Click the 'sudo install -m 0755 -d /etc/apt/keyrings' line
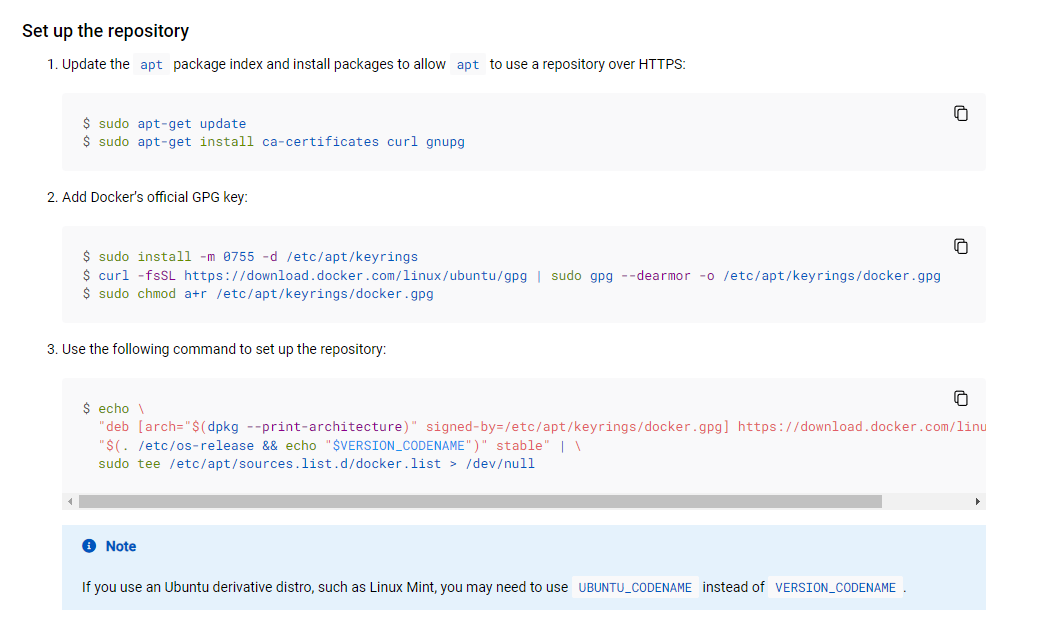The image size is (1044, 624). click(250, 257)
